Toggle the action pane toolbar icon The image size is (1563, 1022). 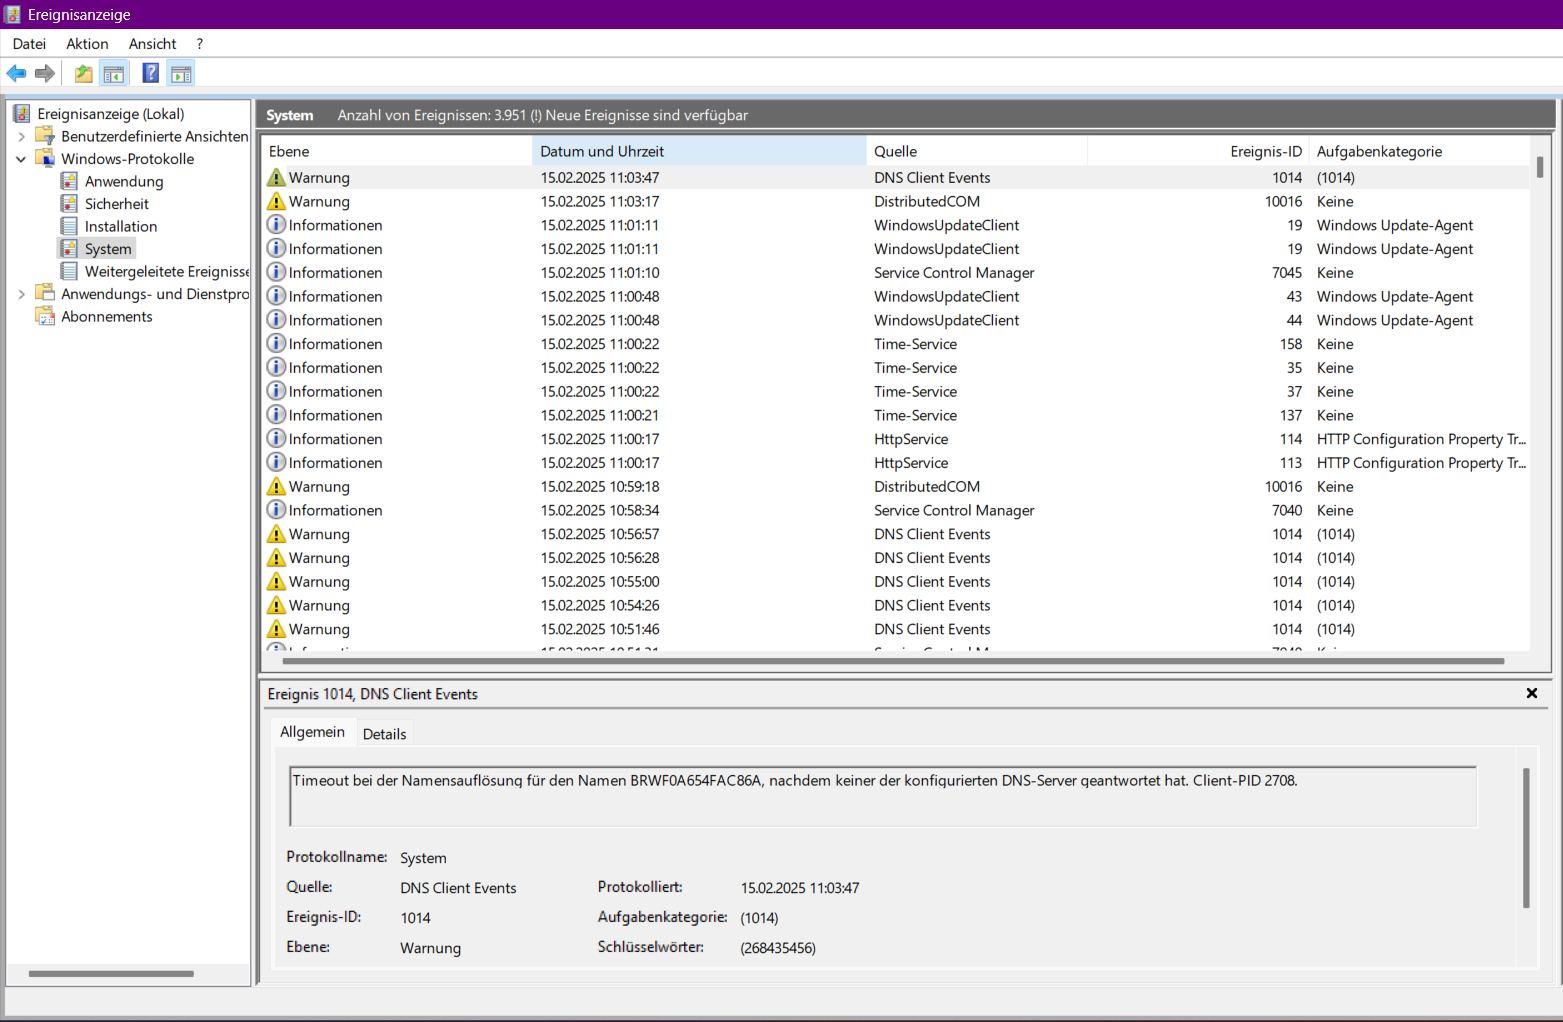coord(181,73)
